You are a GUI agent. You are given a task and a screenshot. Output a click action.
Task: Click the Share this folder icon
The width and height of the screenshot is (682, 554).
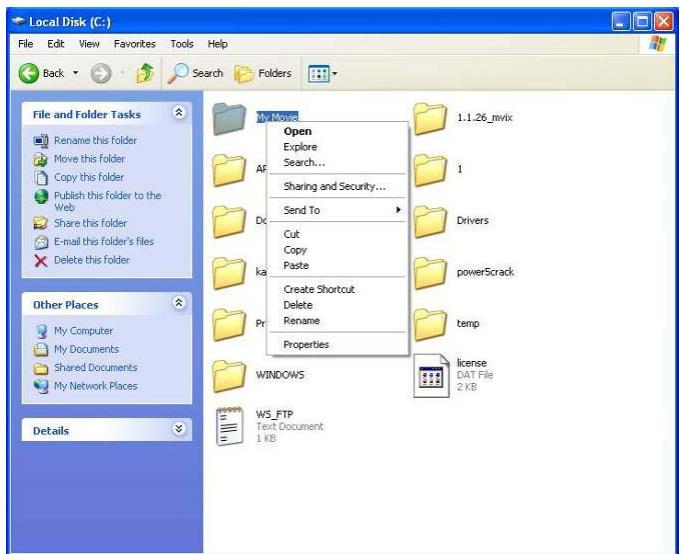41,223
